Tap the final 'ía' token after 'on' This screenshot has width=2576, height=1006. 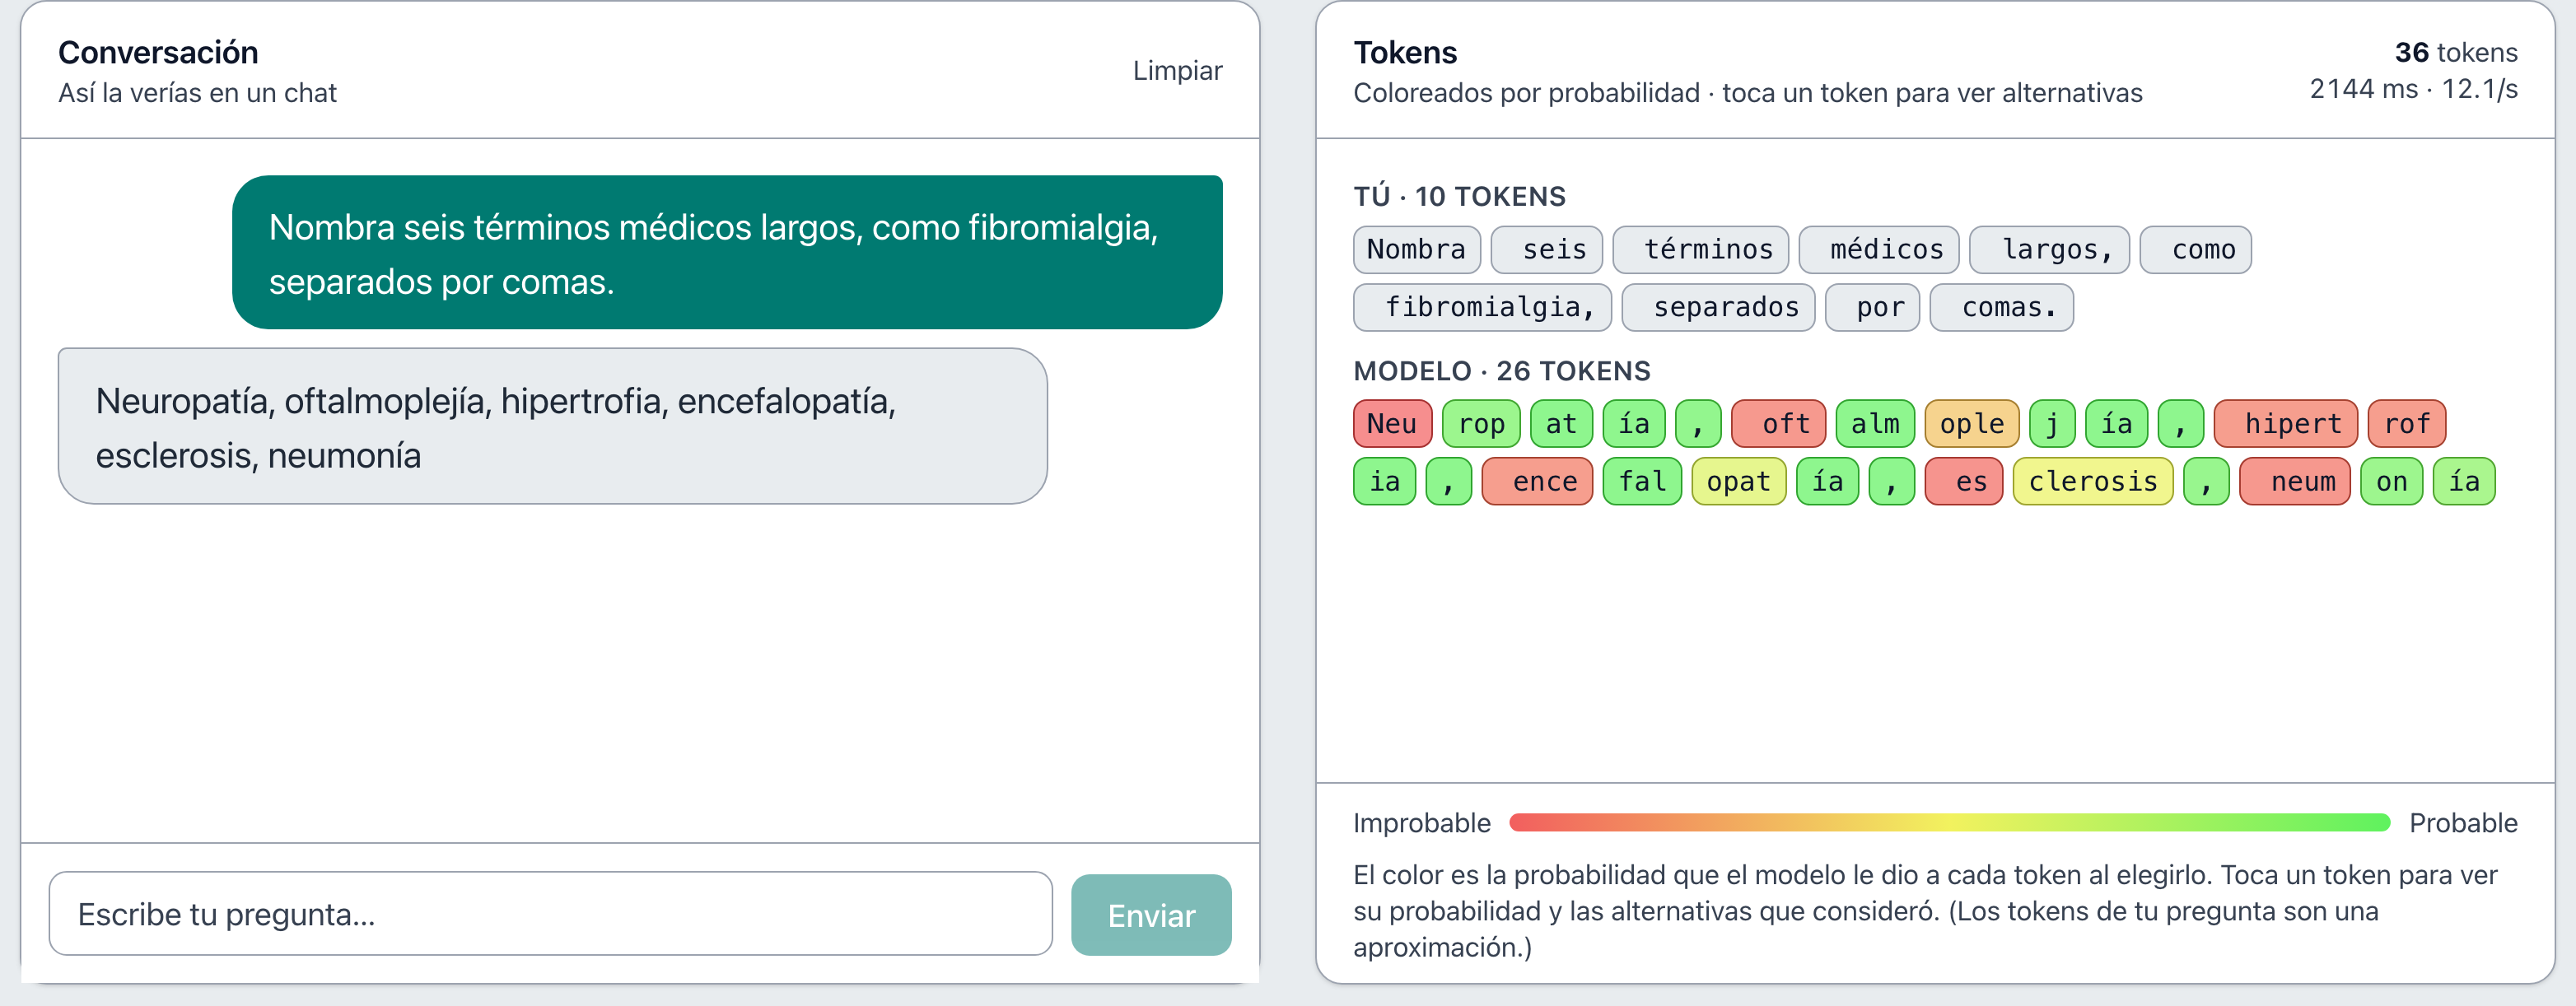tap(2464, 482)
